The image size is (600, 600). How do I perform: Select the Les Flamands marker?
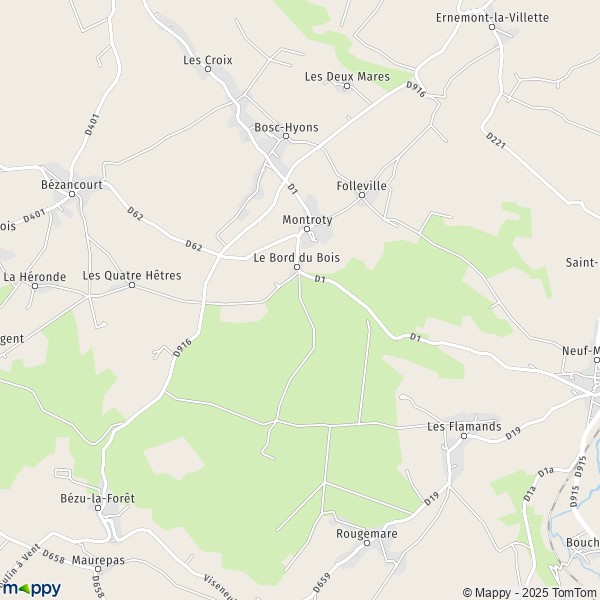[464, 436]
